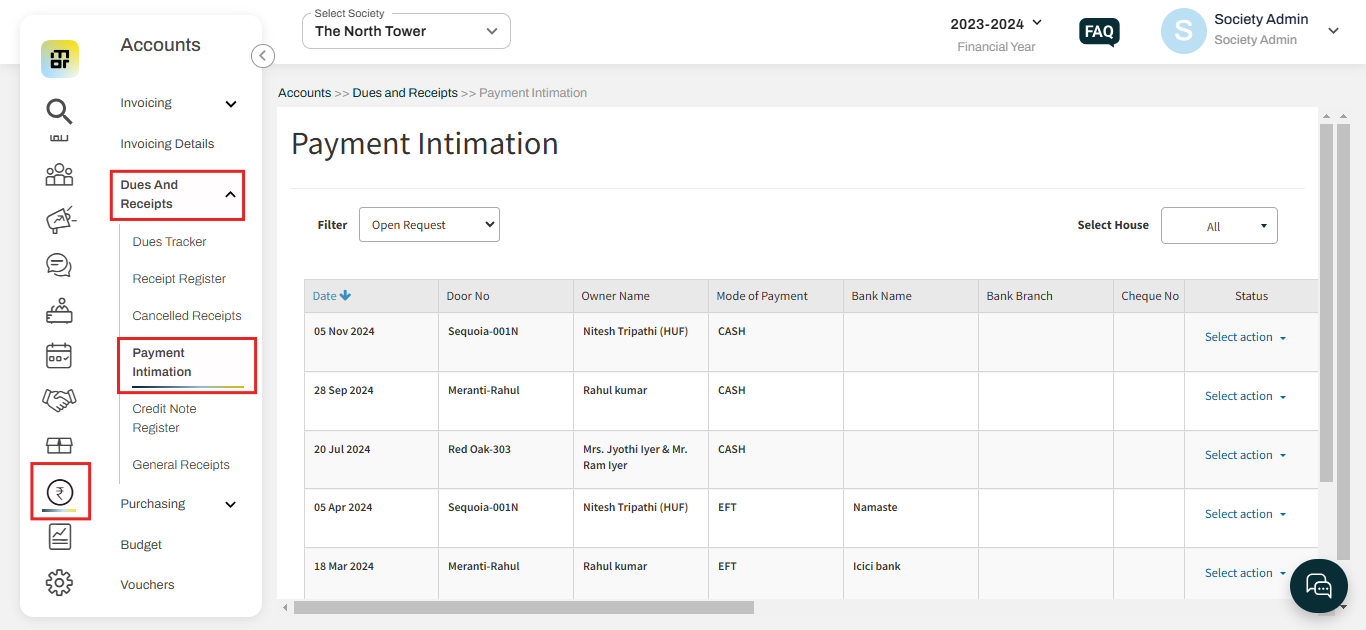Click Dues and Receipts in the breadcrumb

click(x=405, y=92)
